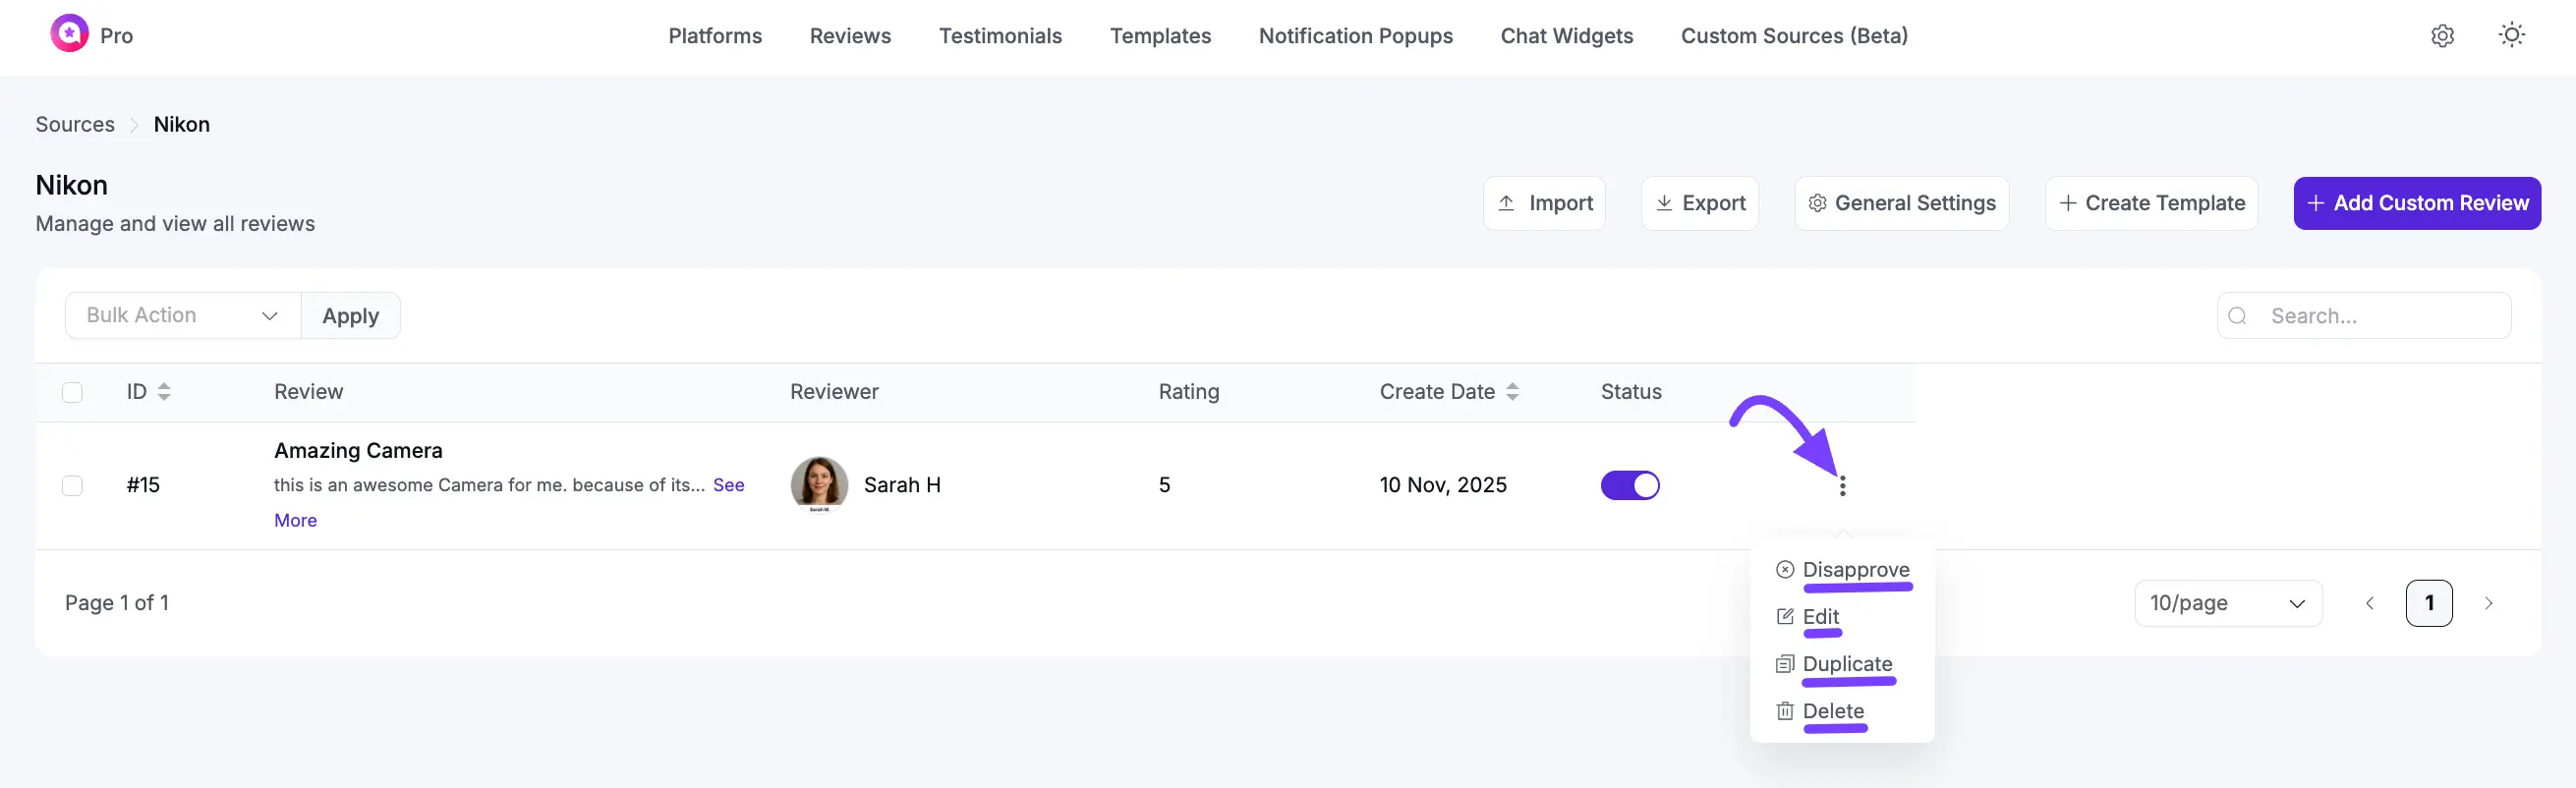Image resolution: width=2576 pixels, height=788 pixels.
Task: Open the Notification Popups nav item
Action: [x=1355, y=36]
